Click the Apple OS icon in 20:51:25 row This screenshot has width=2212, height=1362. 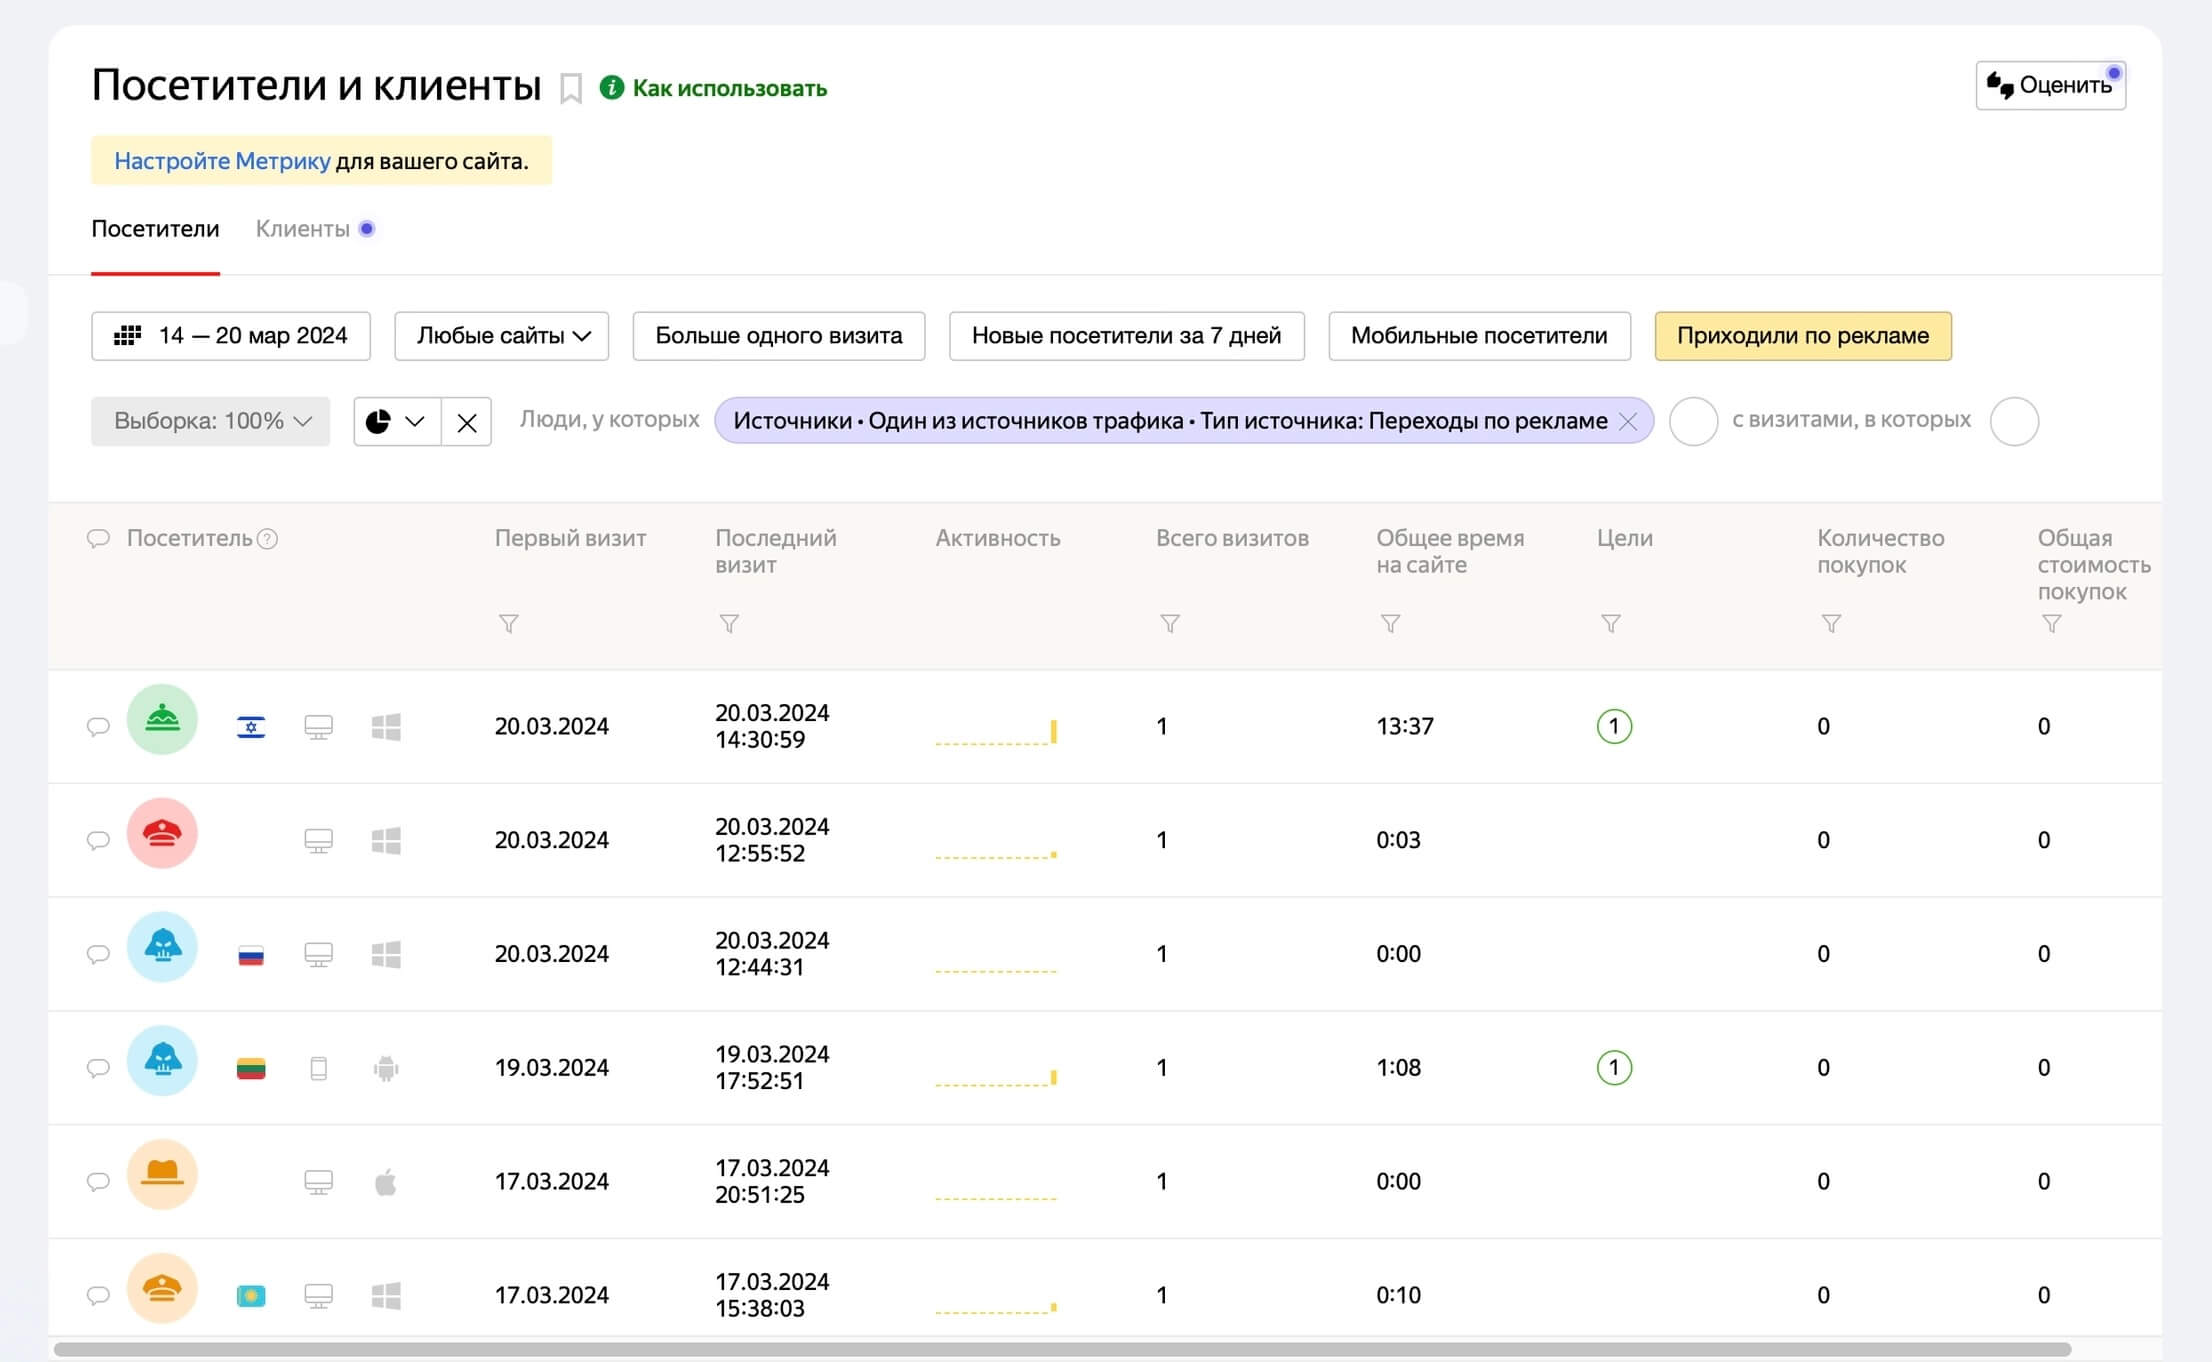pyautogui.click(x=386, y=1183)
